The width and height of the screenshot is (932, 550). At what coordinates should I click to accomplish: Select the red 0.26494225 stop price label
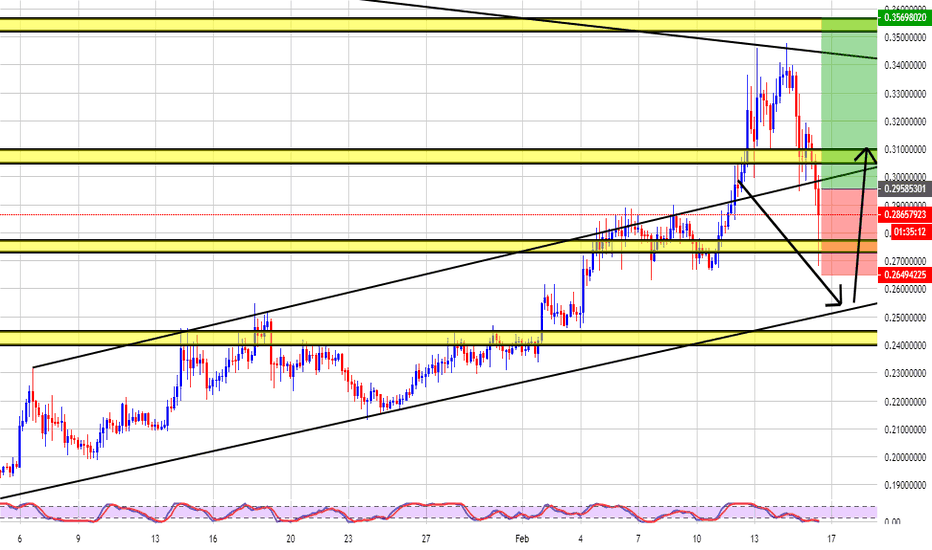point(905,274)
